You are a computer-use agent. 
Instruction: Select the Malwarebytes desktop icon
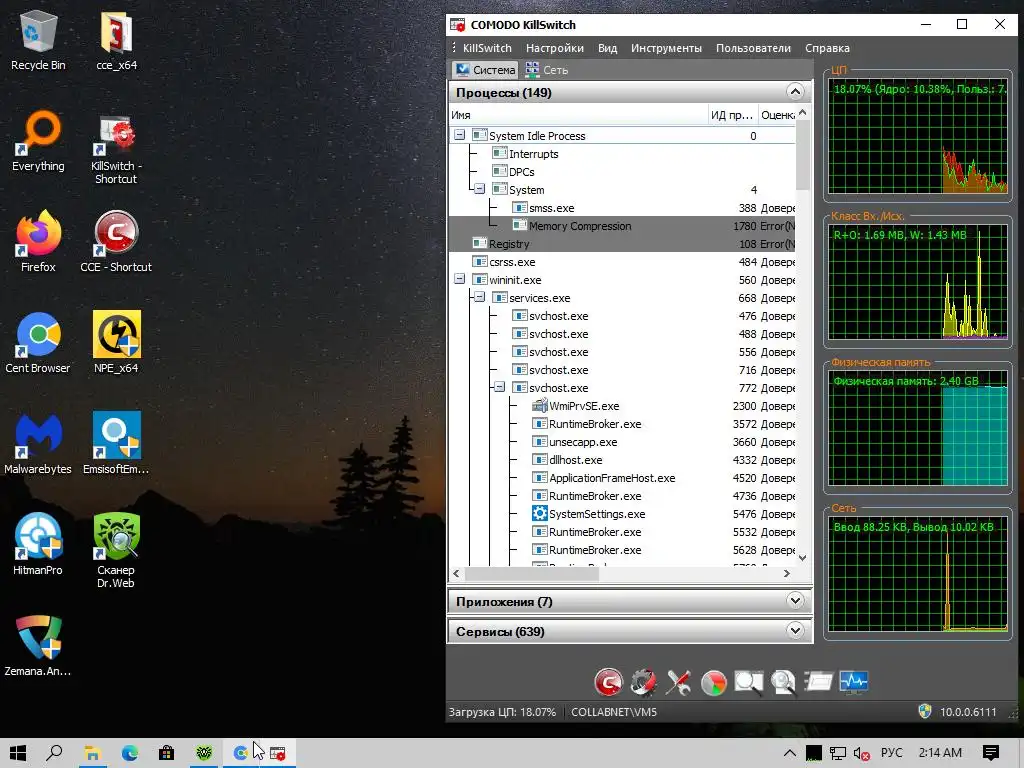tap(38, 444)
